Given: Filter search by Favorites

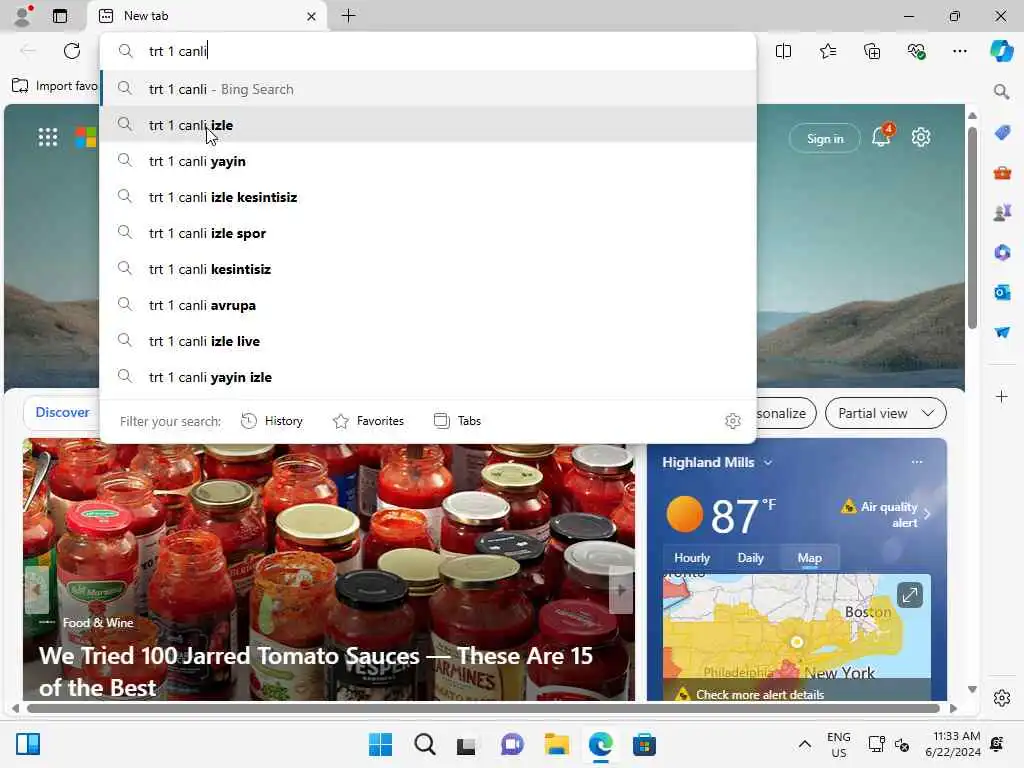Looking at the screenshot, I should (x=368, y=421).
